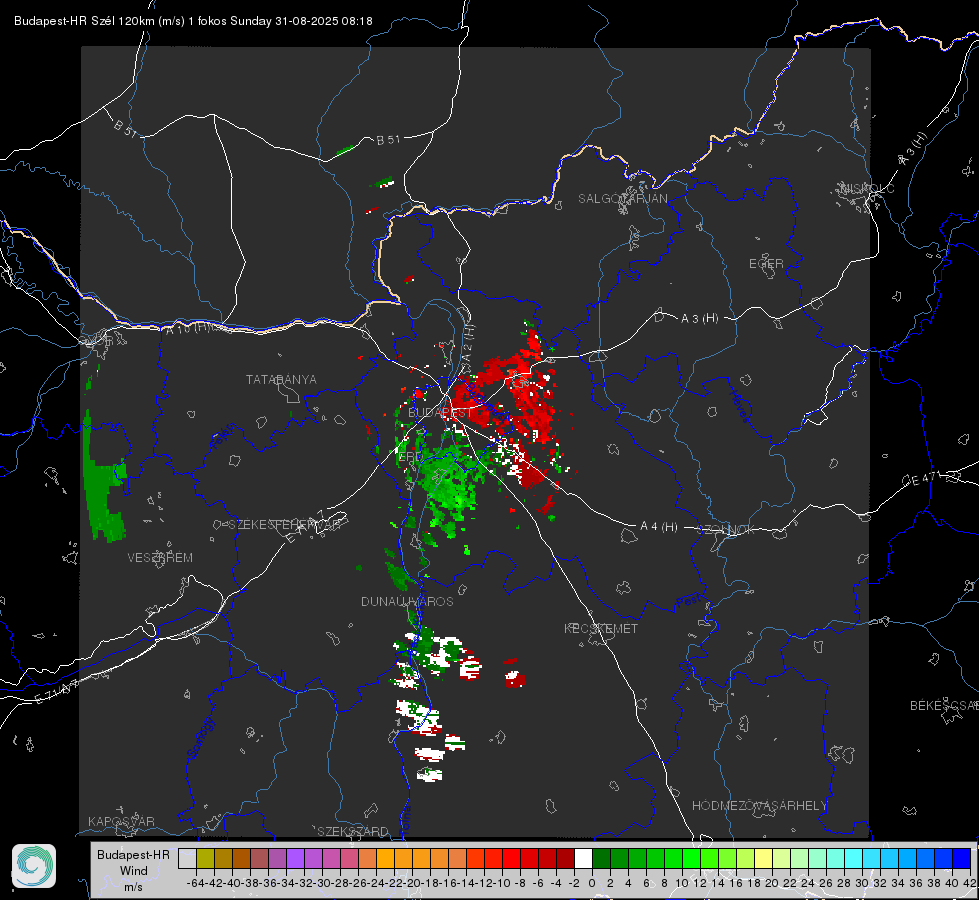Click the radar title text with date and time

click(194, 21)
